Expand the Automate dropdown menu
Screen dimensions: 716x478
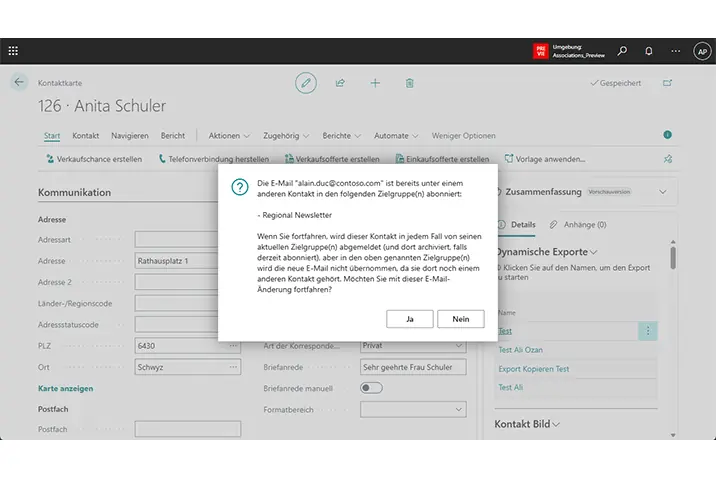[396, 136]
